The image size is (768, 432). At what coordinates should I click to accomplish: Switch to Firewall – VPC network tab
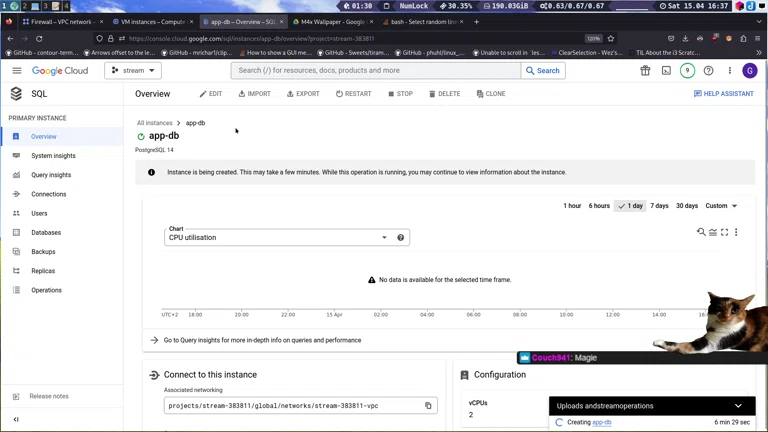coord(63,22)
